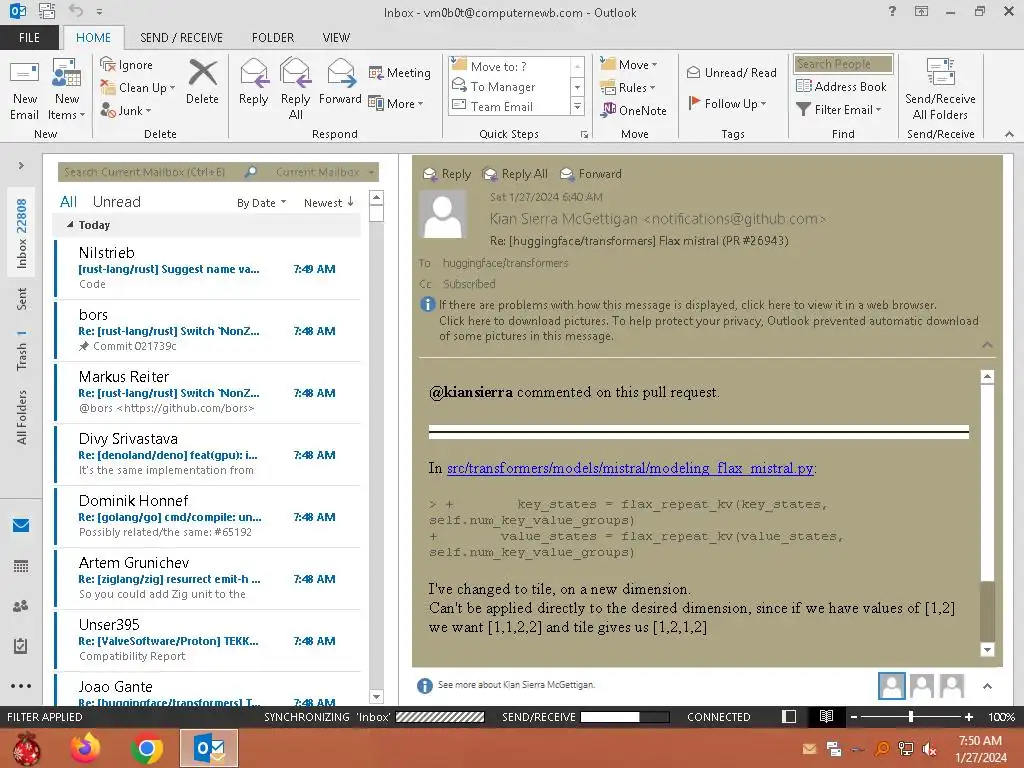1024x768 pixels.
Task: Open the Move dropdown
Action: pyautogui.click(x=629, y=65)
